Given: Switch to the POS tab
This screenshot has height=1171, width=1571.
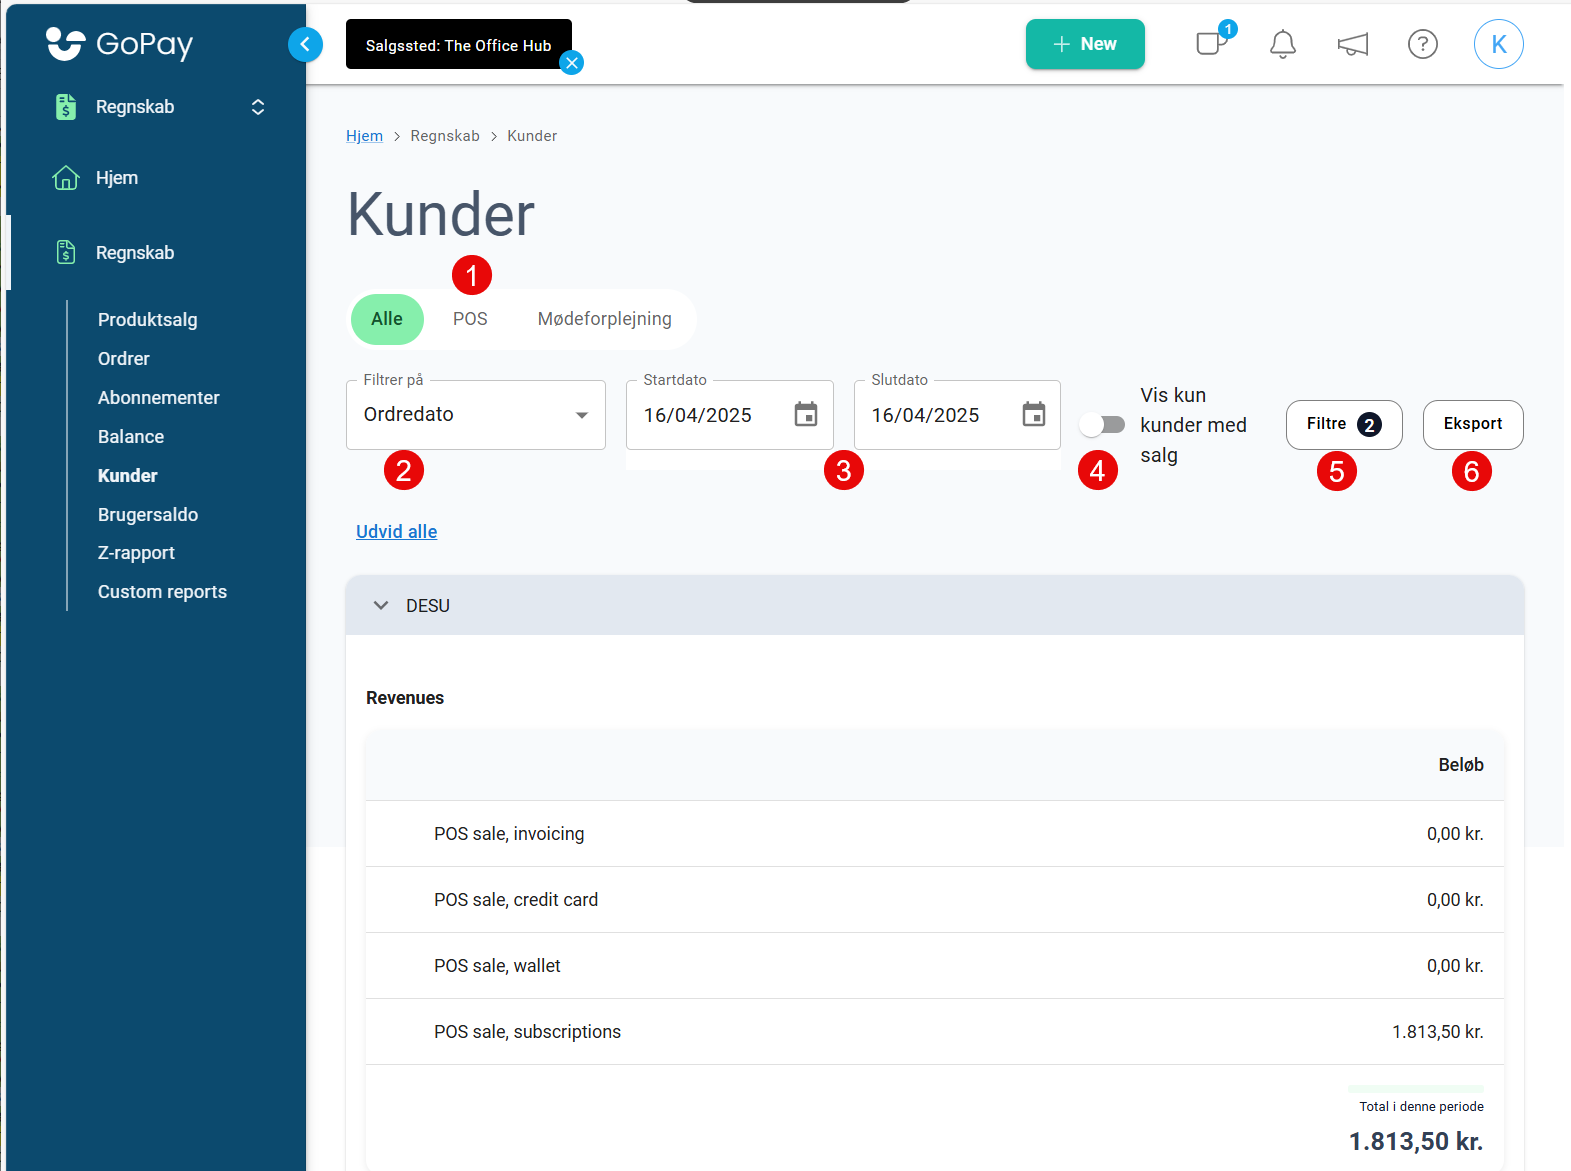Looking at the screenshot, I should pyautogui.click(x=470, y=319).
